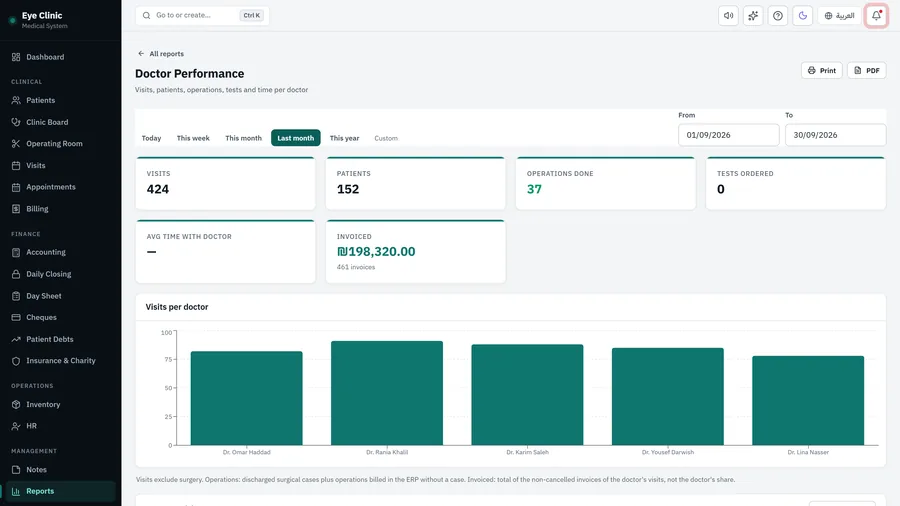
Task: Click the Invoiced ₪198,320.00 card
Action: point(416,251)
